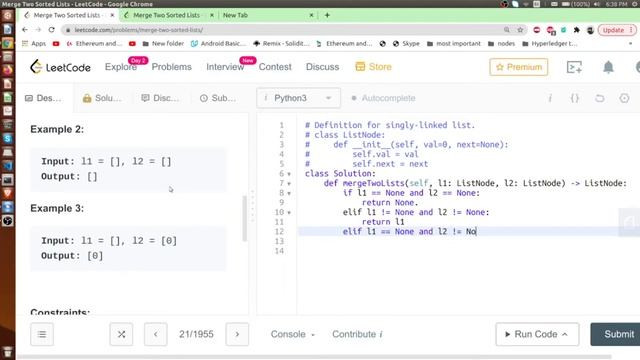Open the Remix - Solidity bookmark
Screen dimensions: 640x360
click(x=281, y=43)
